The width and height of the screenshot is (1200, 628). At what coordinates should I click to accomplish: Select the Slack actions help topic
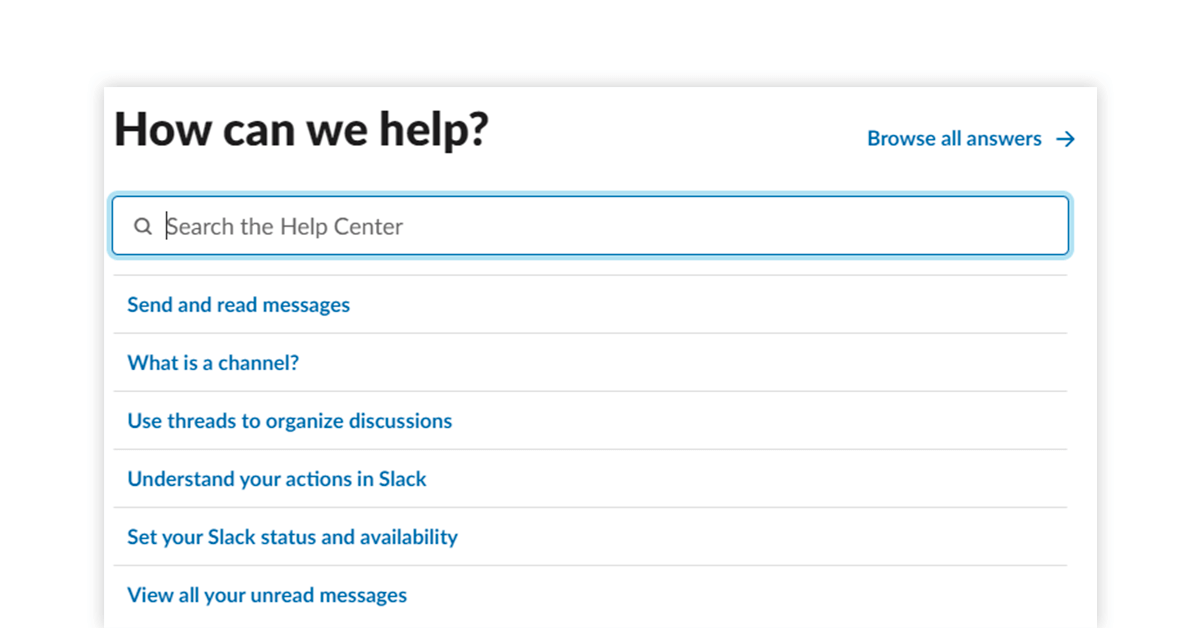(x=276, y=479)
